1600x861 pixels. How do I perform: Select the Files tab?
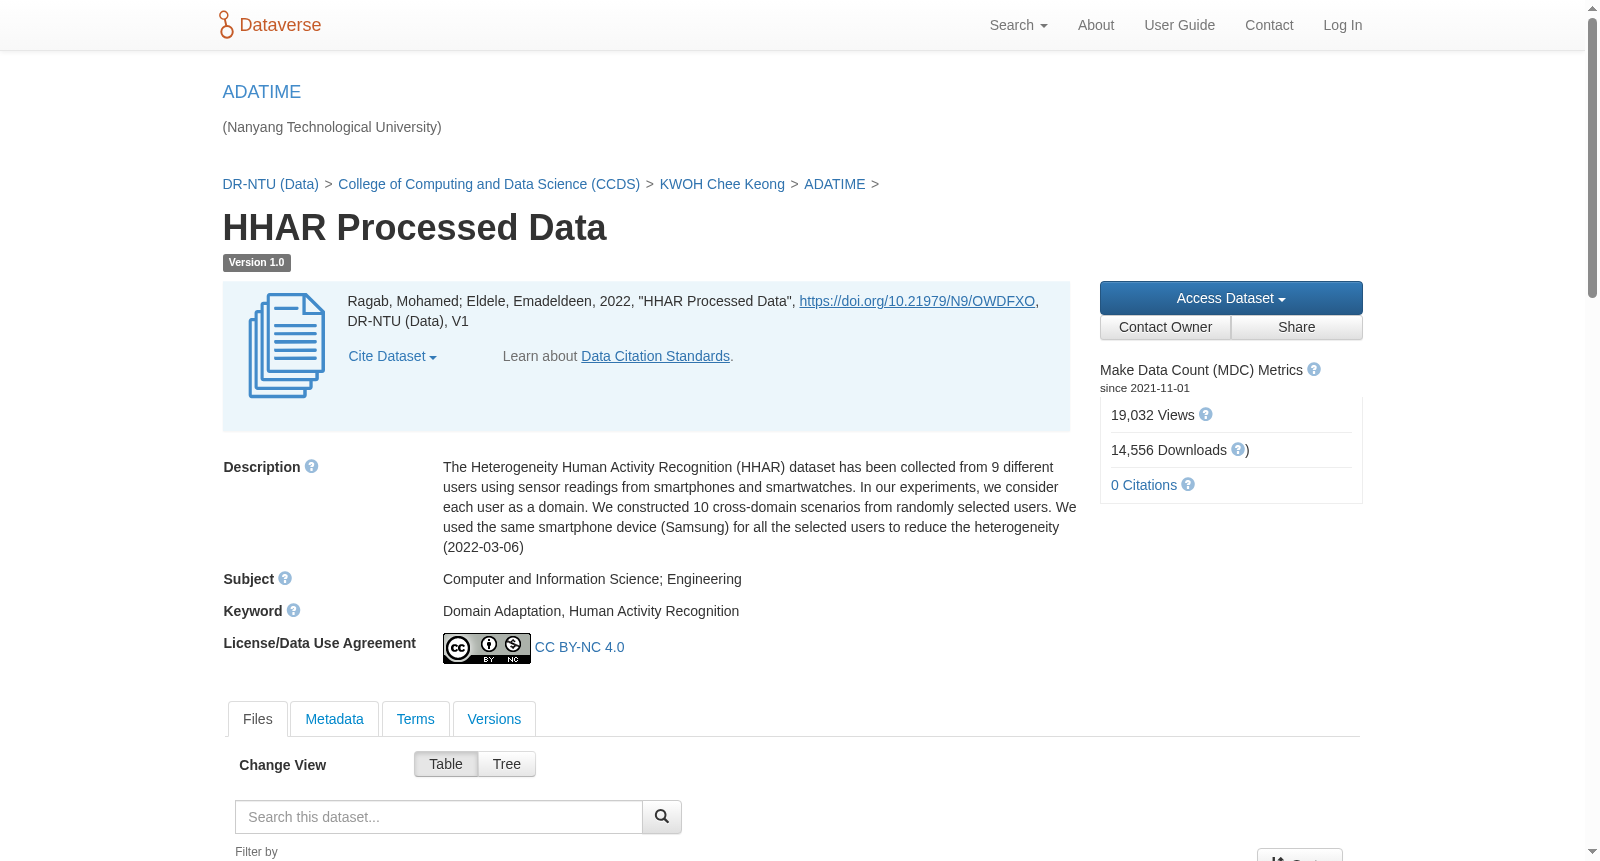pos(258,719)
